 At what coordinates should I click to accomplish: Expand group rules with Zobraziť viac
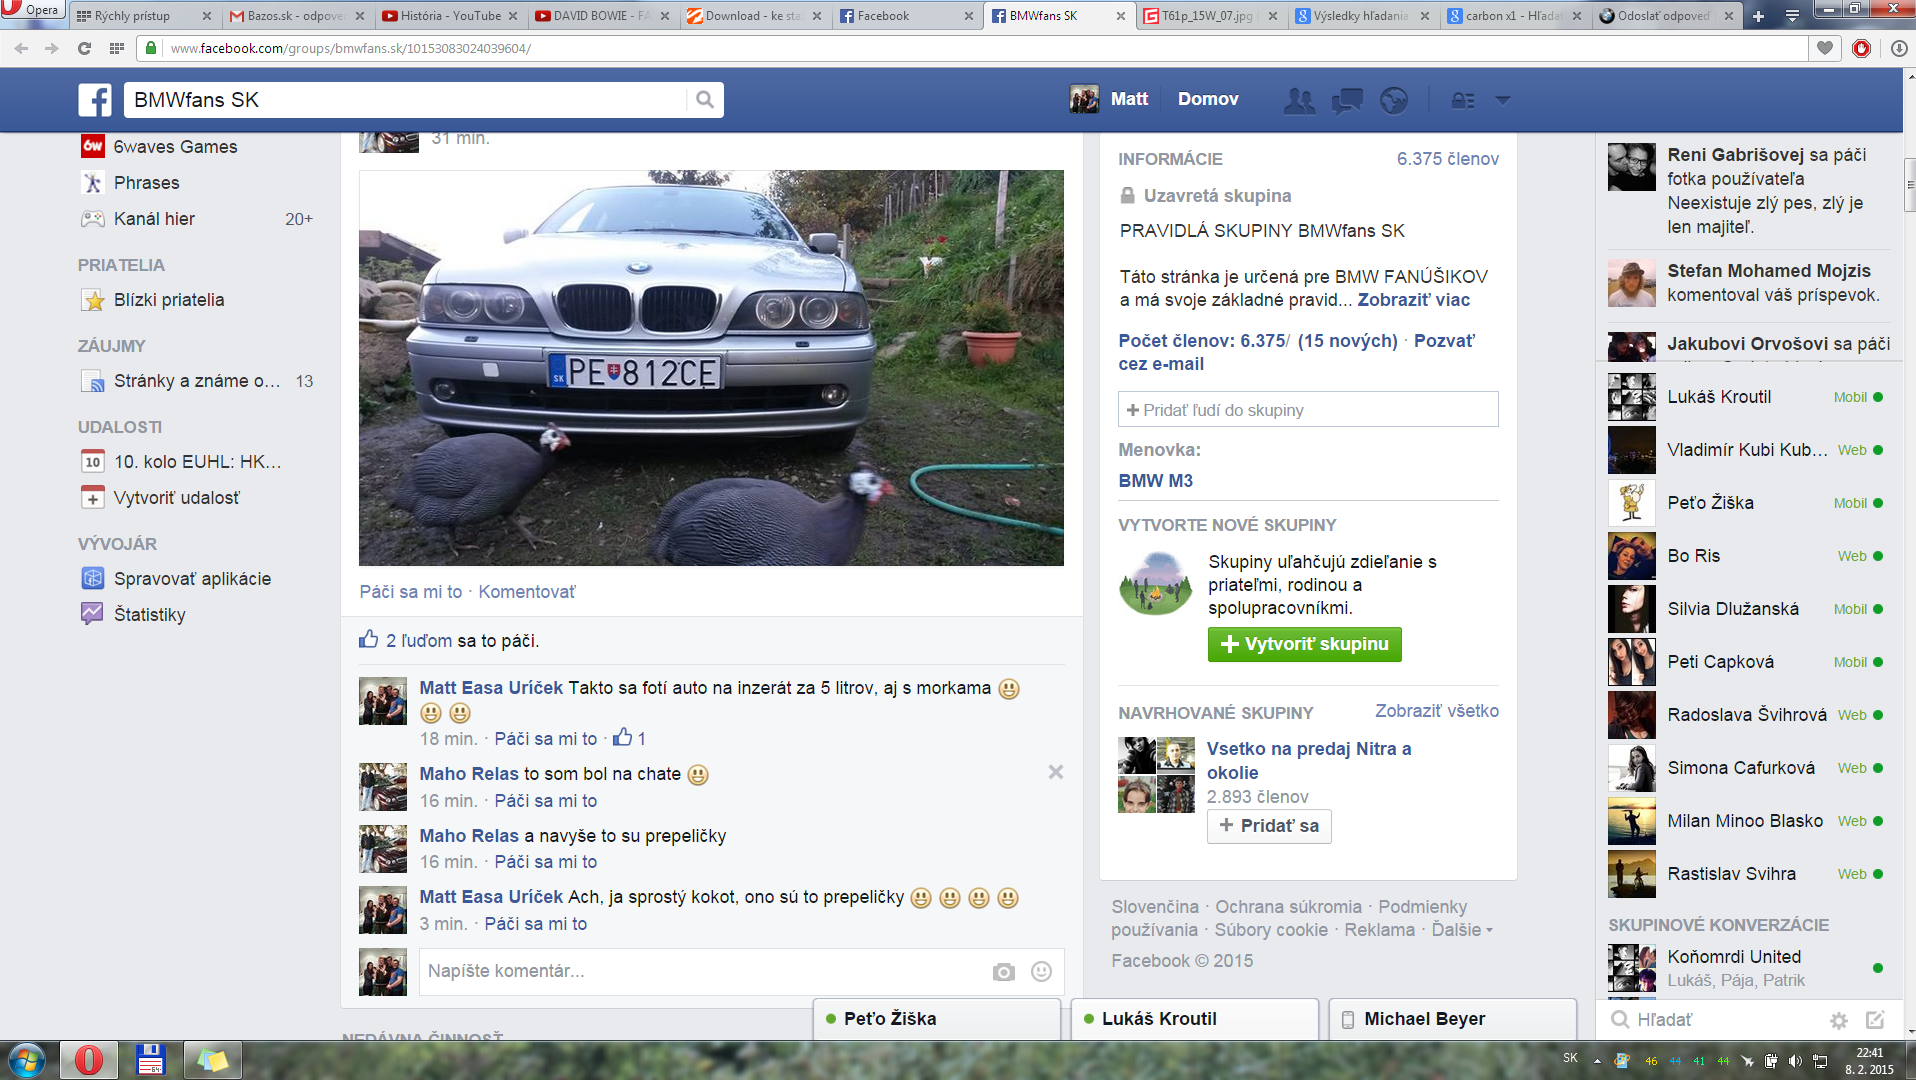(1413, 300)
